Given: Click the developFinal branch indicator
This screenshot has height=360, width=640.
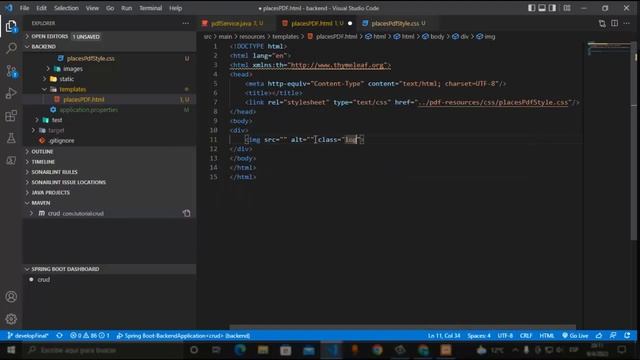Looking at the screenshot, I should pos(28,336).
